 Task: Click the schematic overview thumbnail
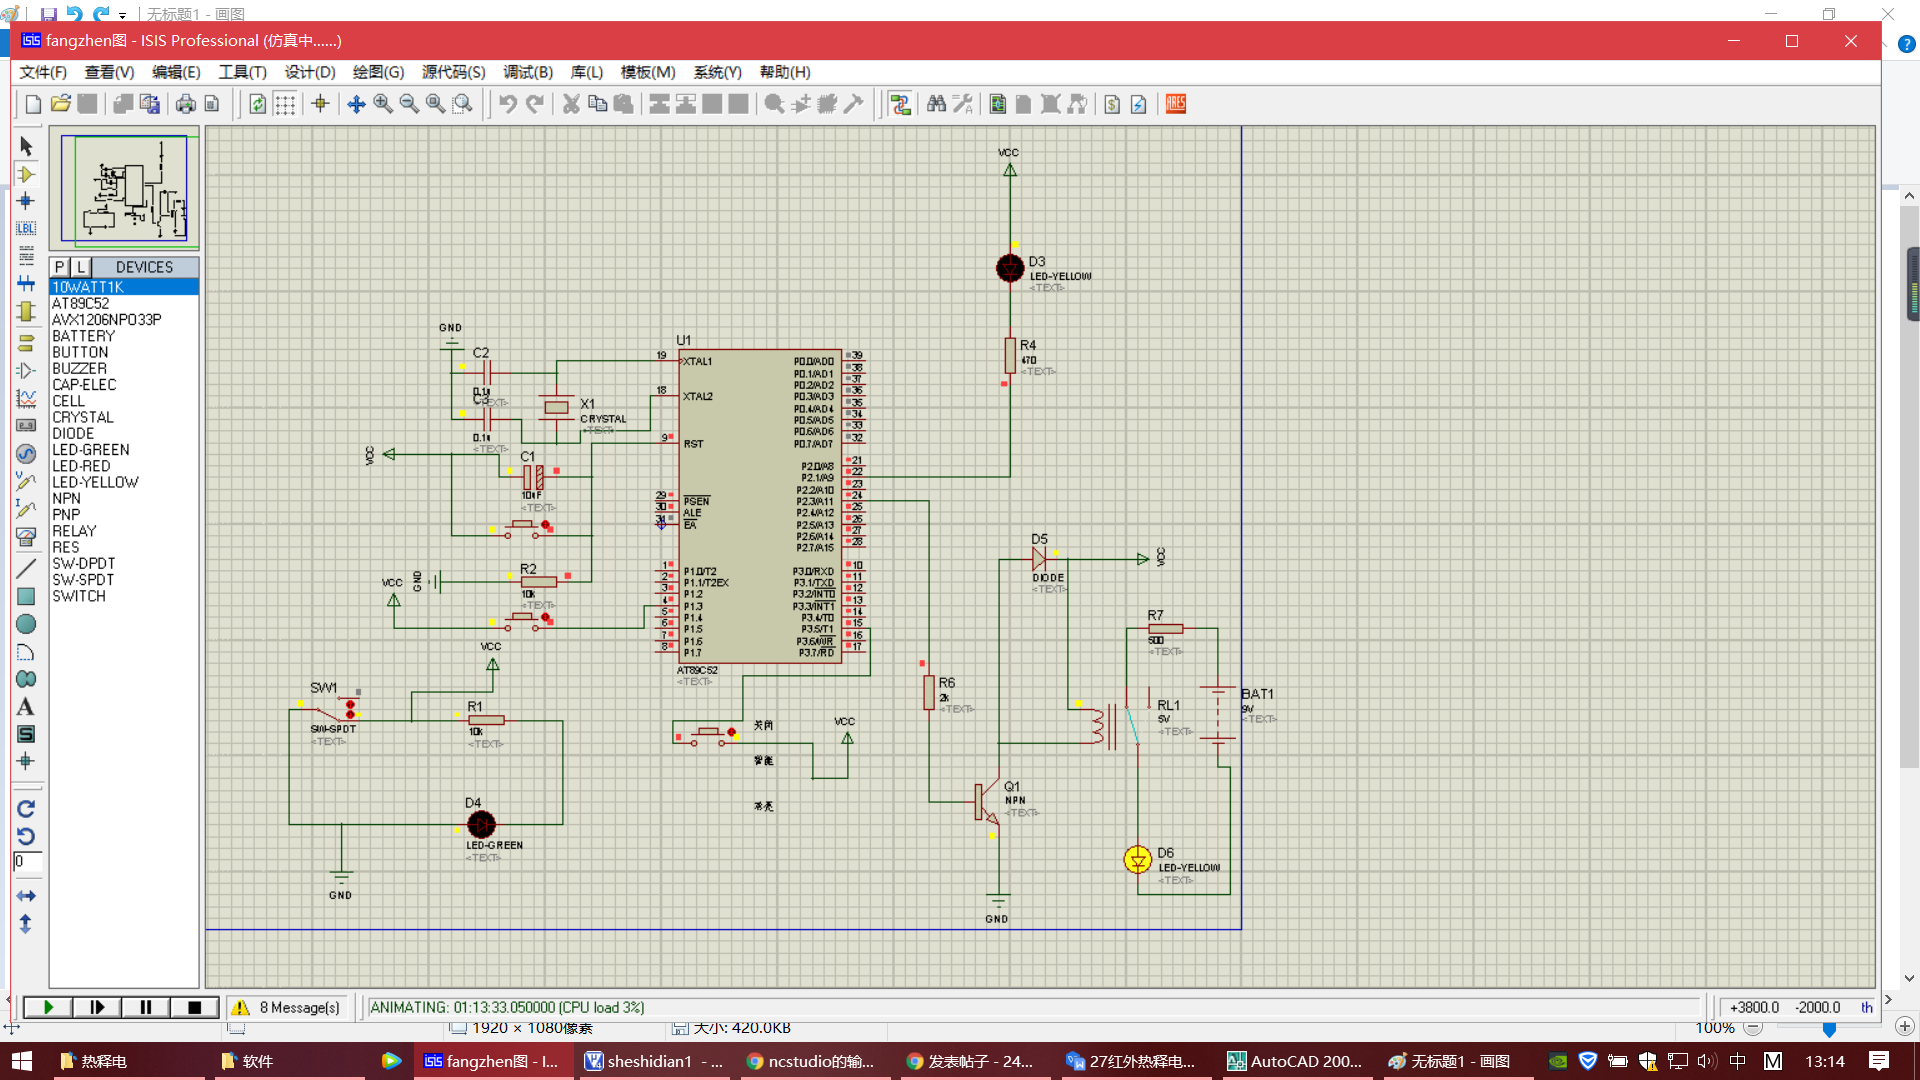[124, 188]
